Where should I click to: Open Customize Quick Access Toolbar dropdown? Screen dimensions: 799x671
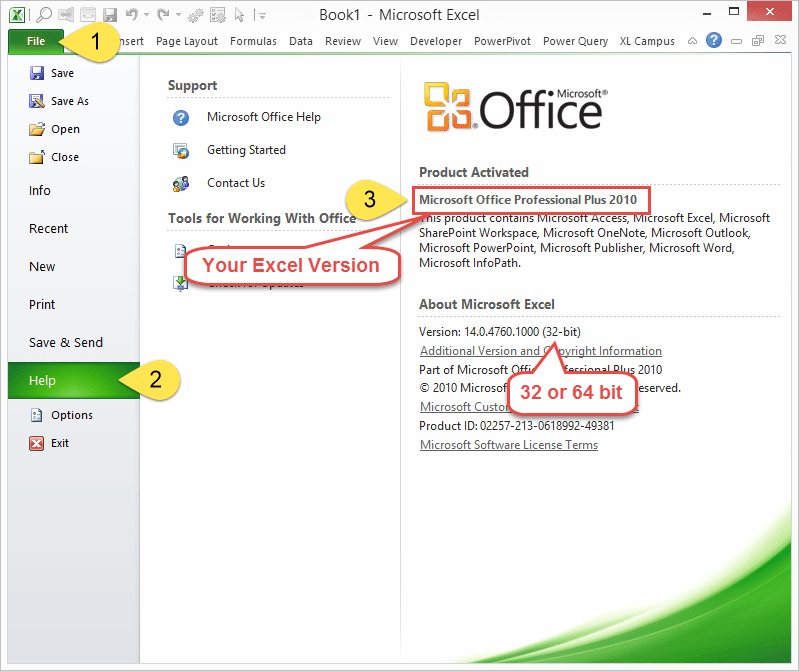(261, 15)
